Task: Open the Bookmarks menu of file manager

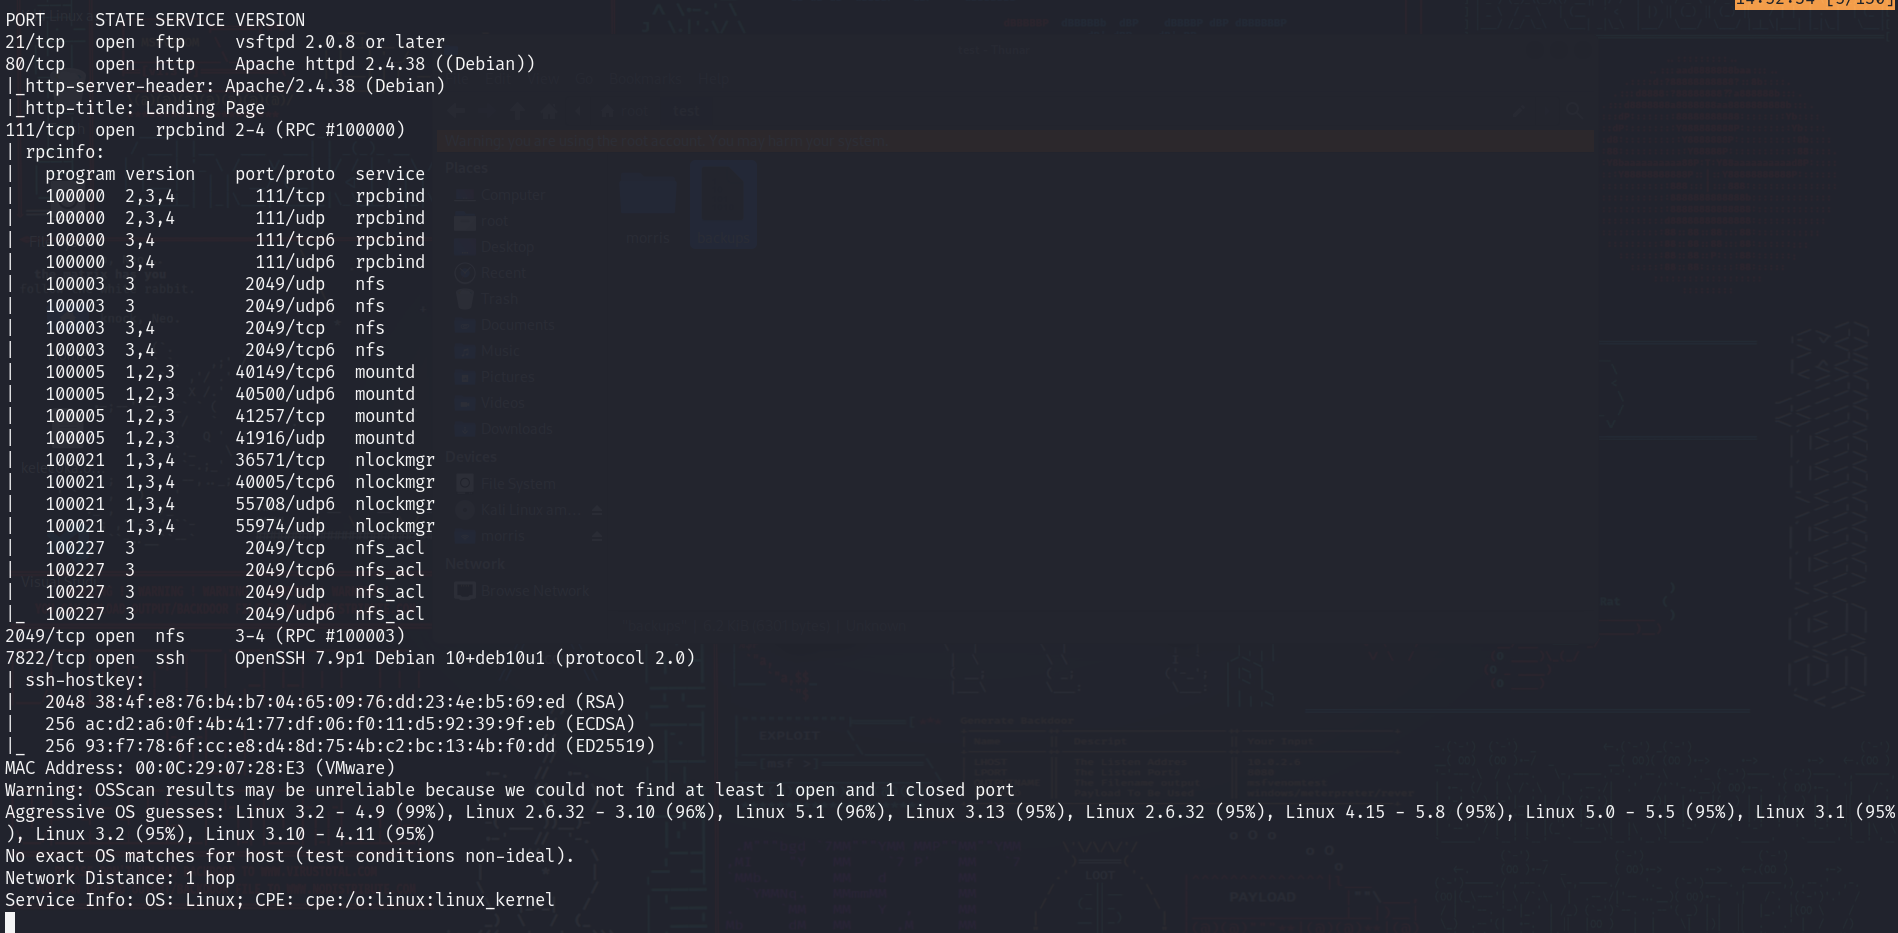Action: coord(645,79)
